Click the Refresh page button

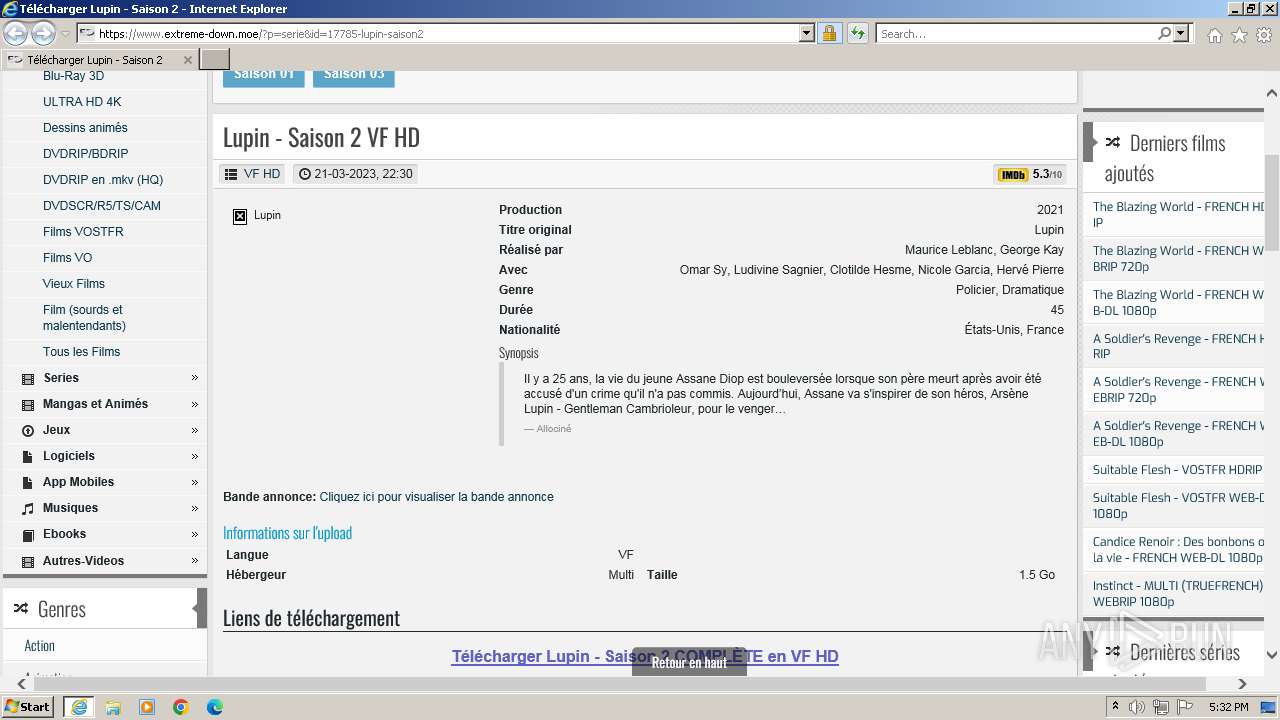tap(857, 33)
